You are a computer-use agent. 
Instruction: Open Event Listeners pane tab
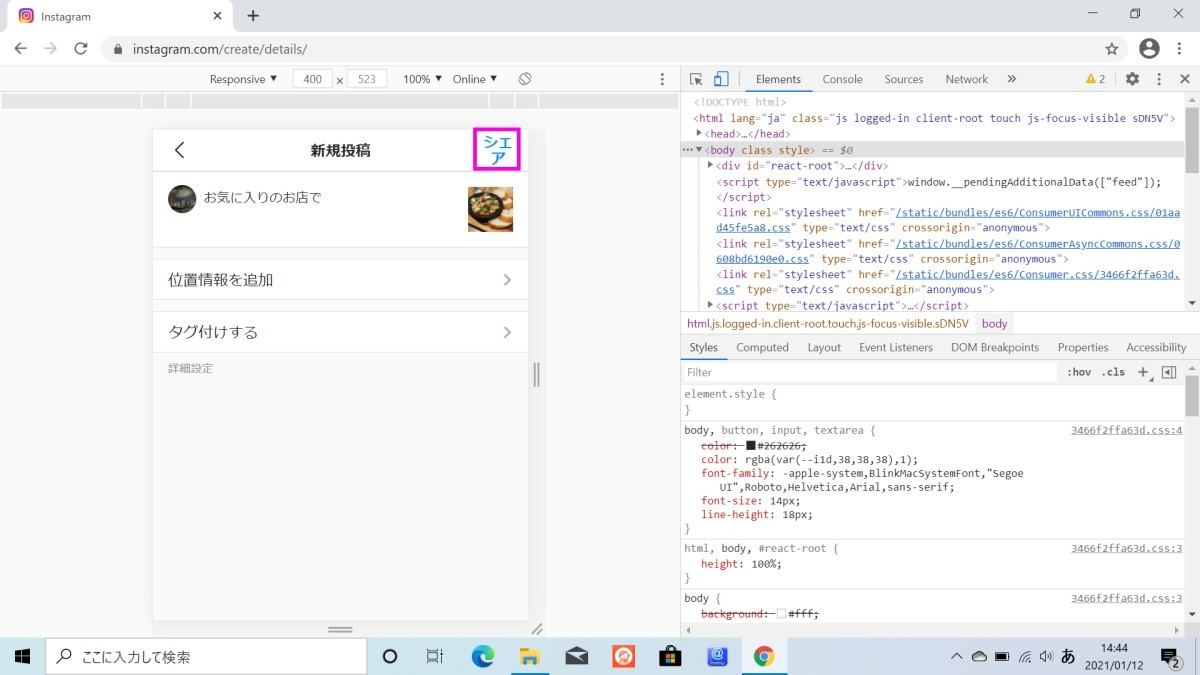click(895, 347)
